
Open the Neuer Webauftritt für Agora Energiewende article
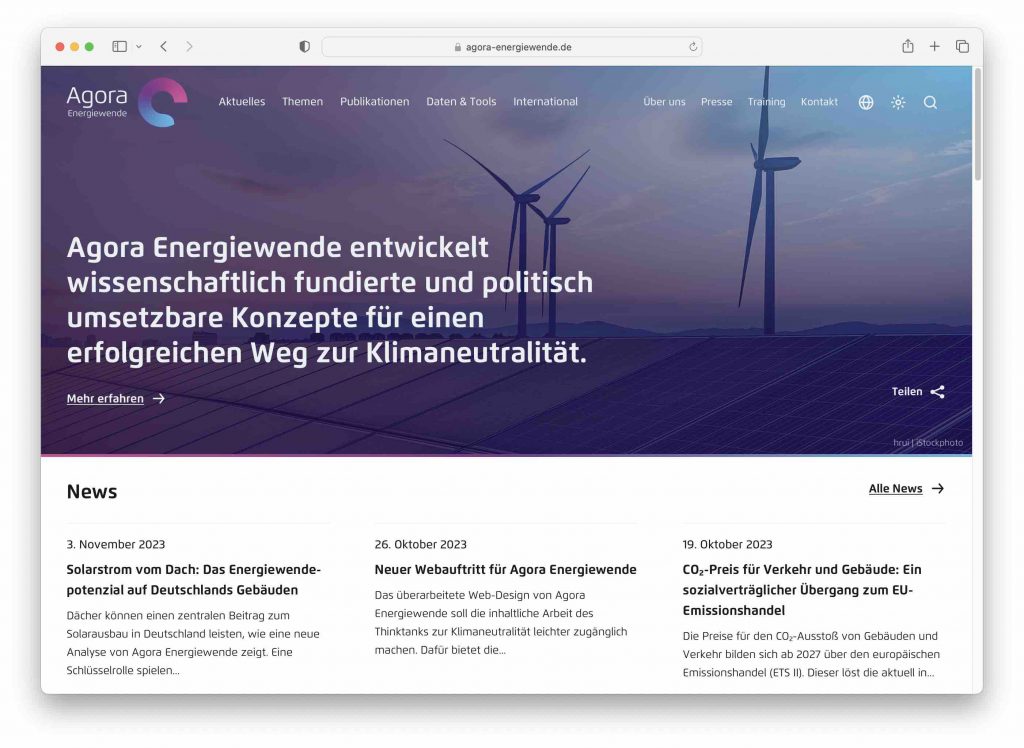pos(505,570)
